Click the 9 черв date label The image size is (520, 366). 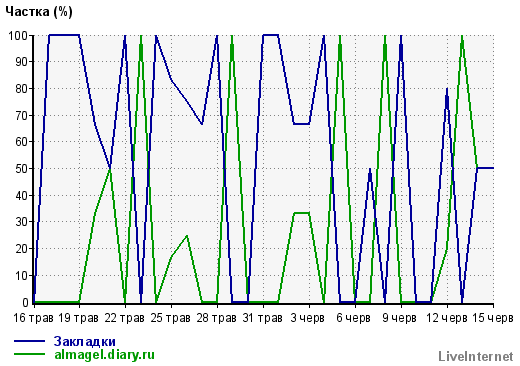[x=399, y=318]
